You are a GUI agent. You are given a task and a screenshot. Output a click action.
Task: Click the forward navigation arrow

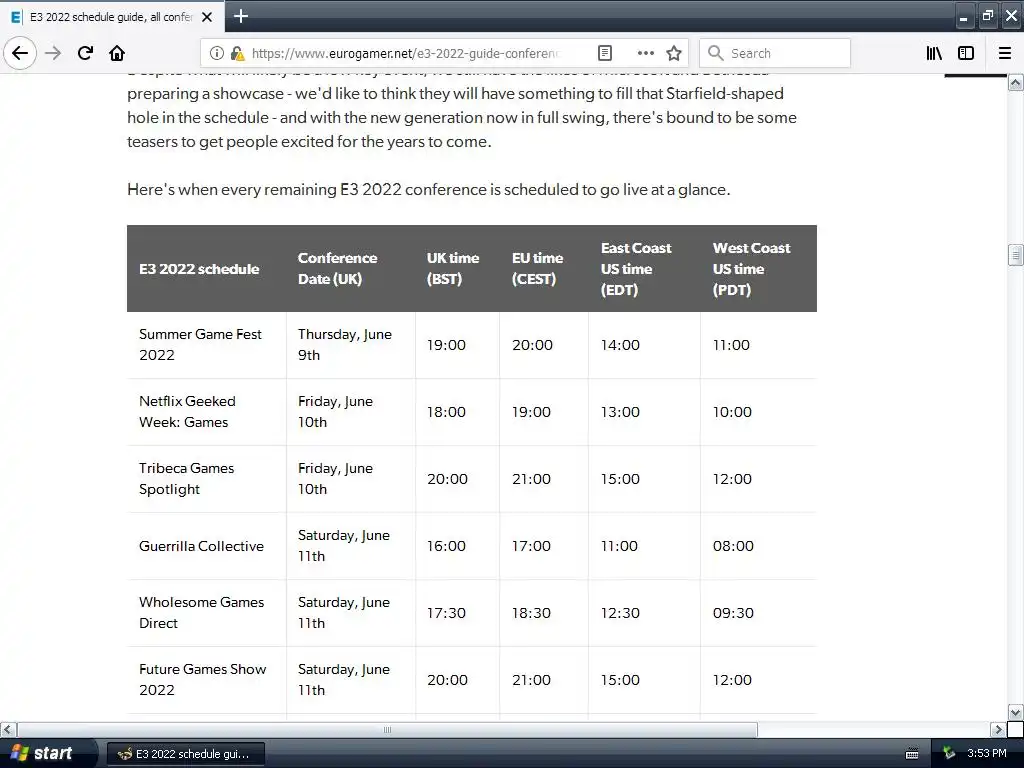53,53
